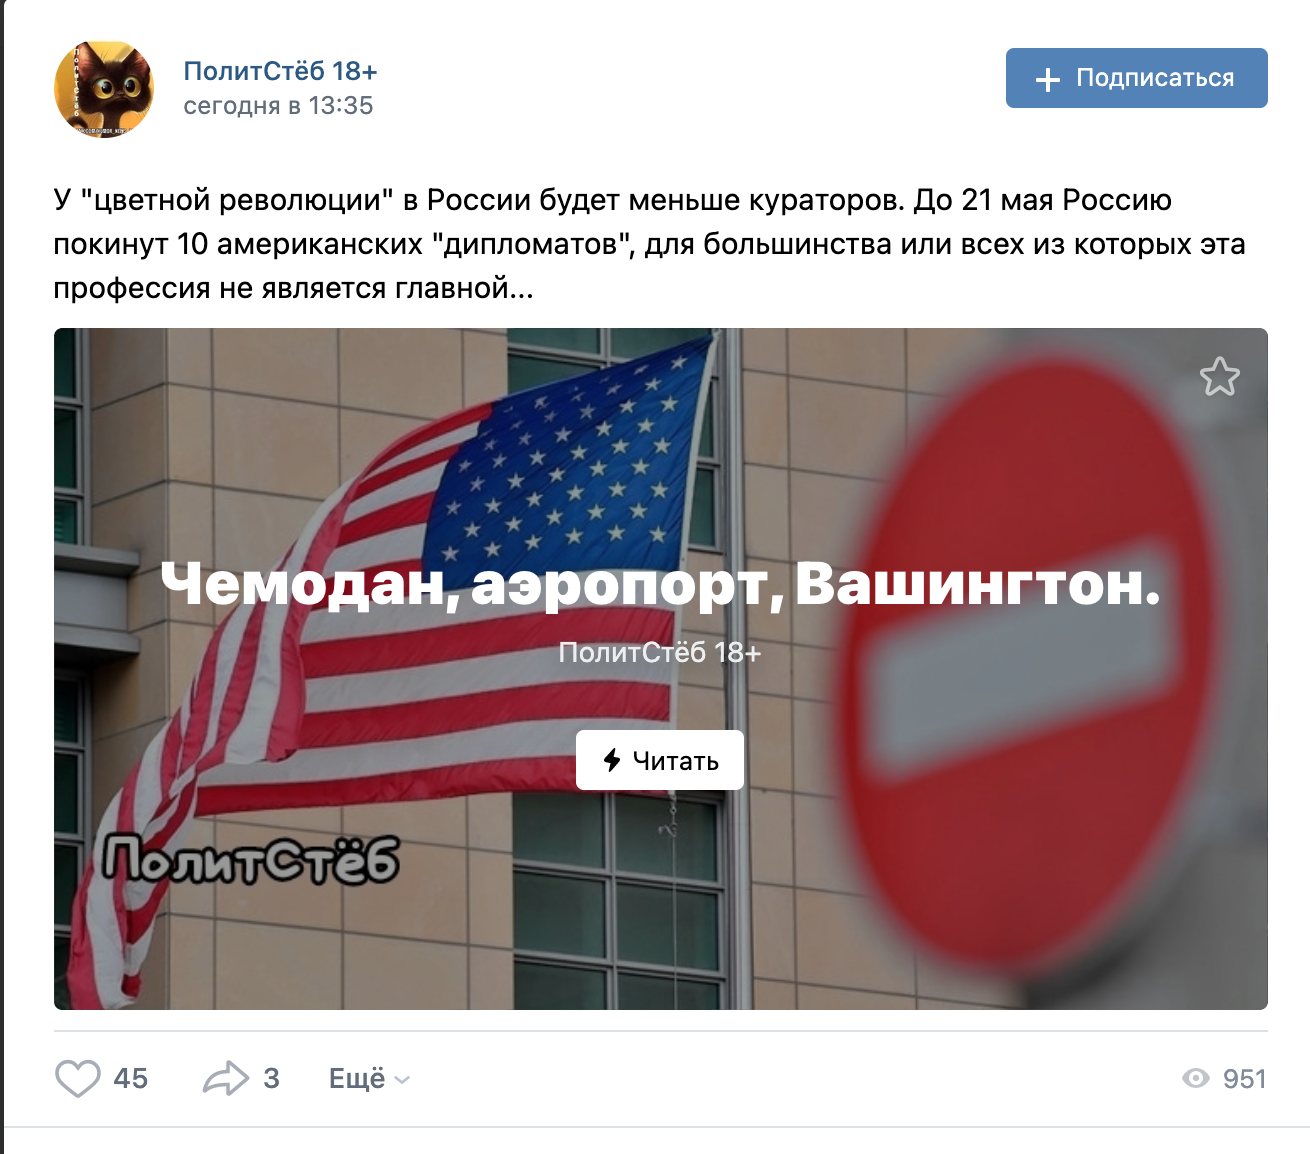Image resolution: width=1310 pixels, height=1154 pixels.
Task: Click the share count 3
Action: click(x=271, y=1078)
